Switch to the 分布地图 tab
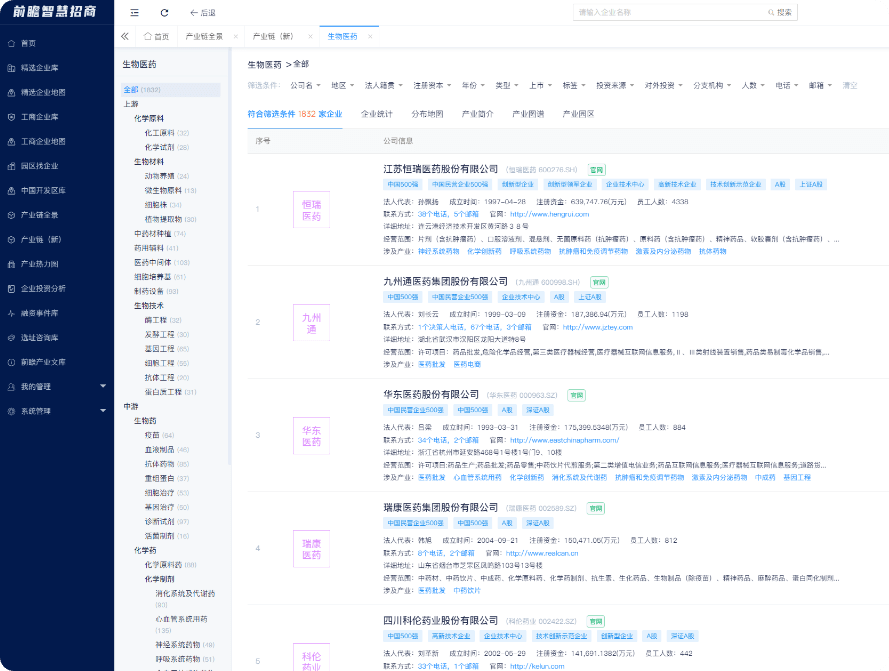The width and height of the screenshot is (889, 671). tap(427, 114)
